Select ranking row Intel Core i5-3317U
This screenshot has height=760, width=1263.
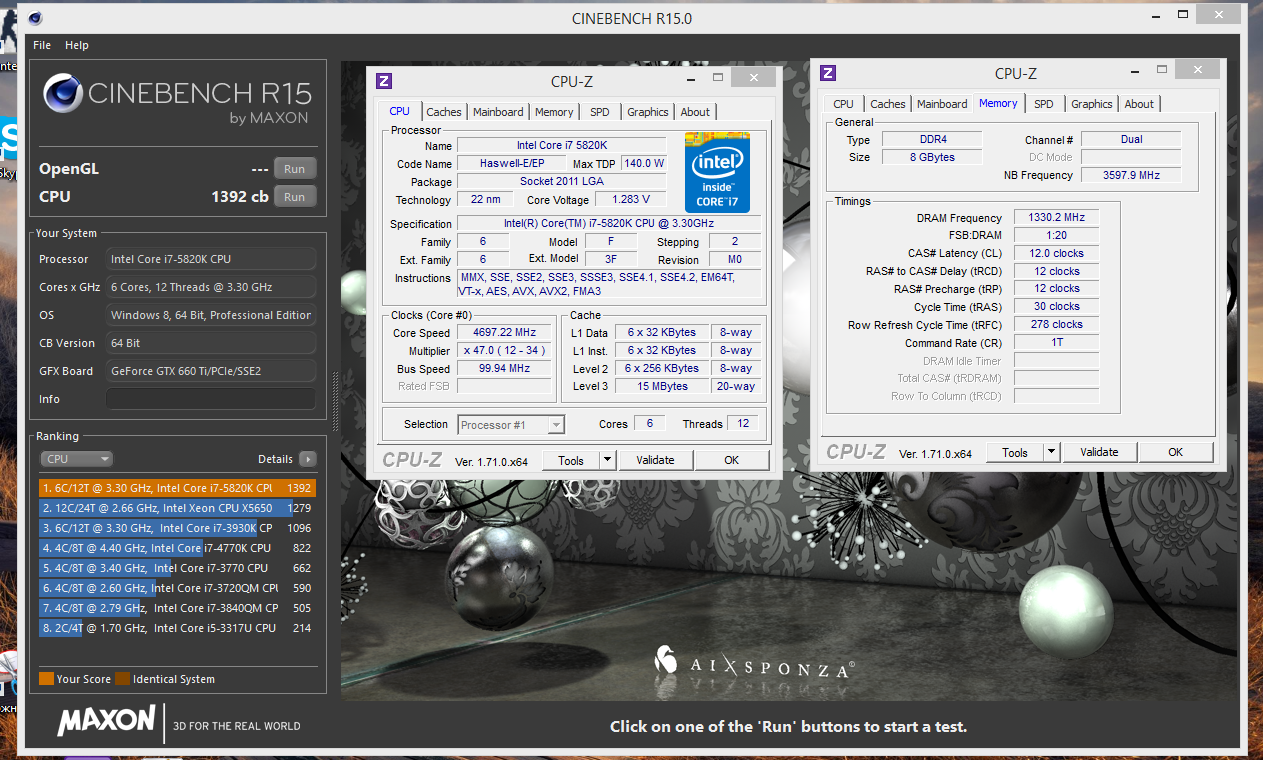[177, 628]
